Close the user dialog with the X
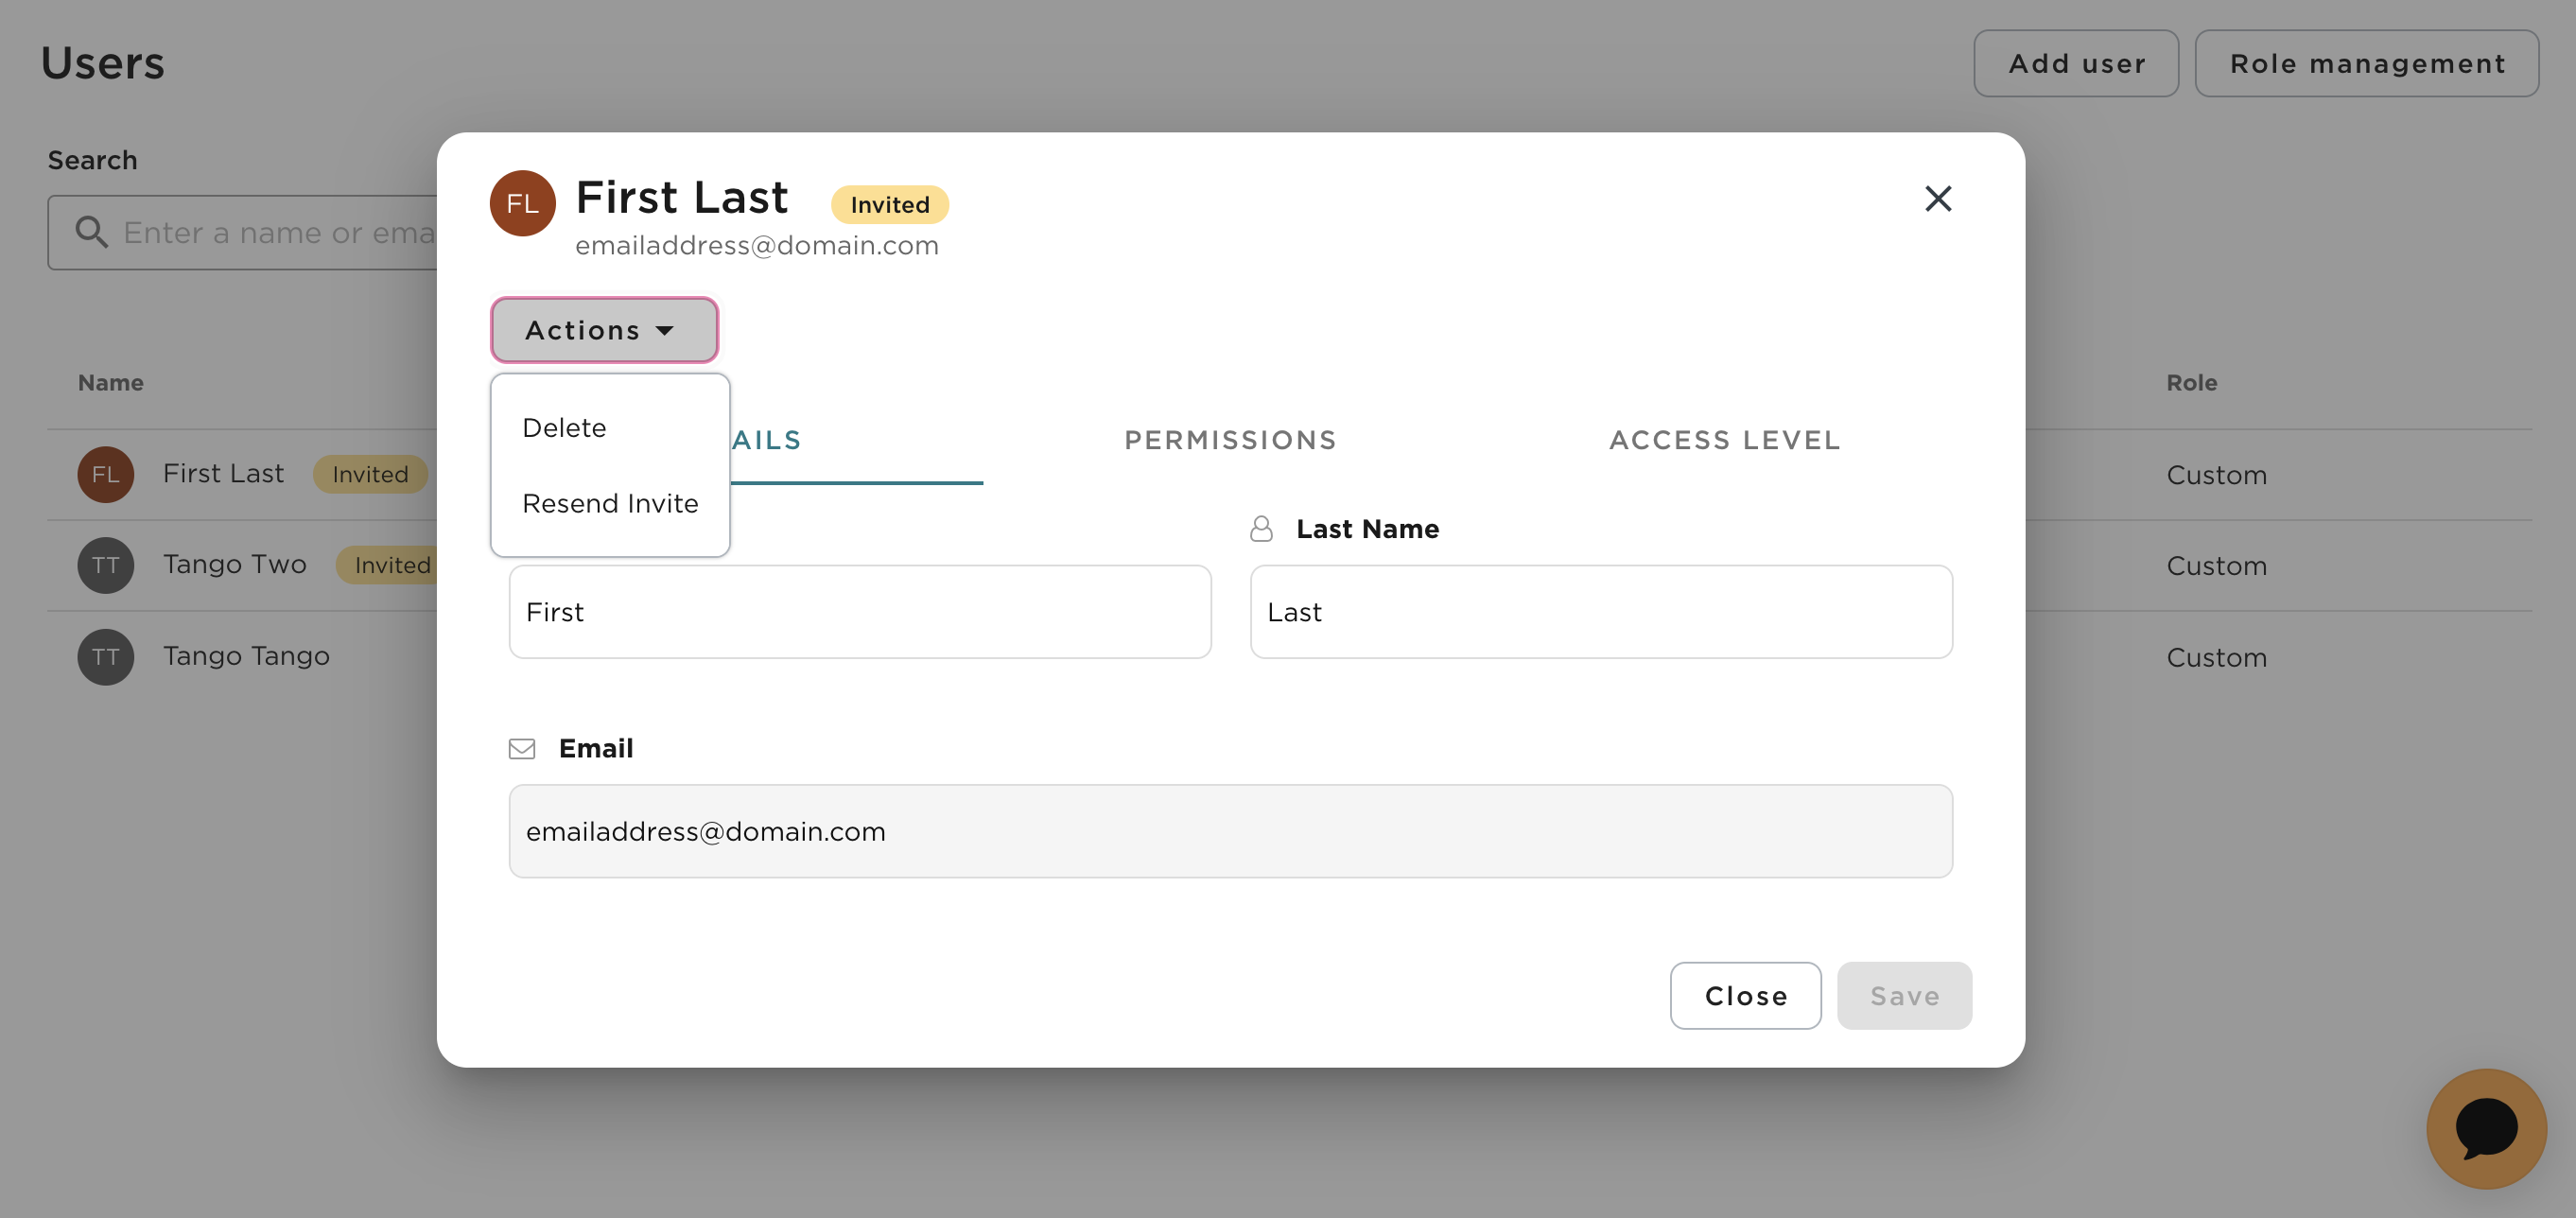 [1938, 199]
